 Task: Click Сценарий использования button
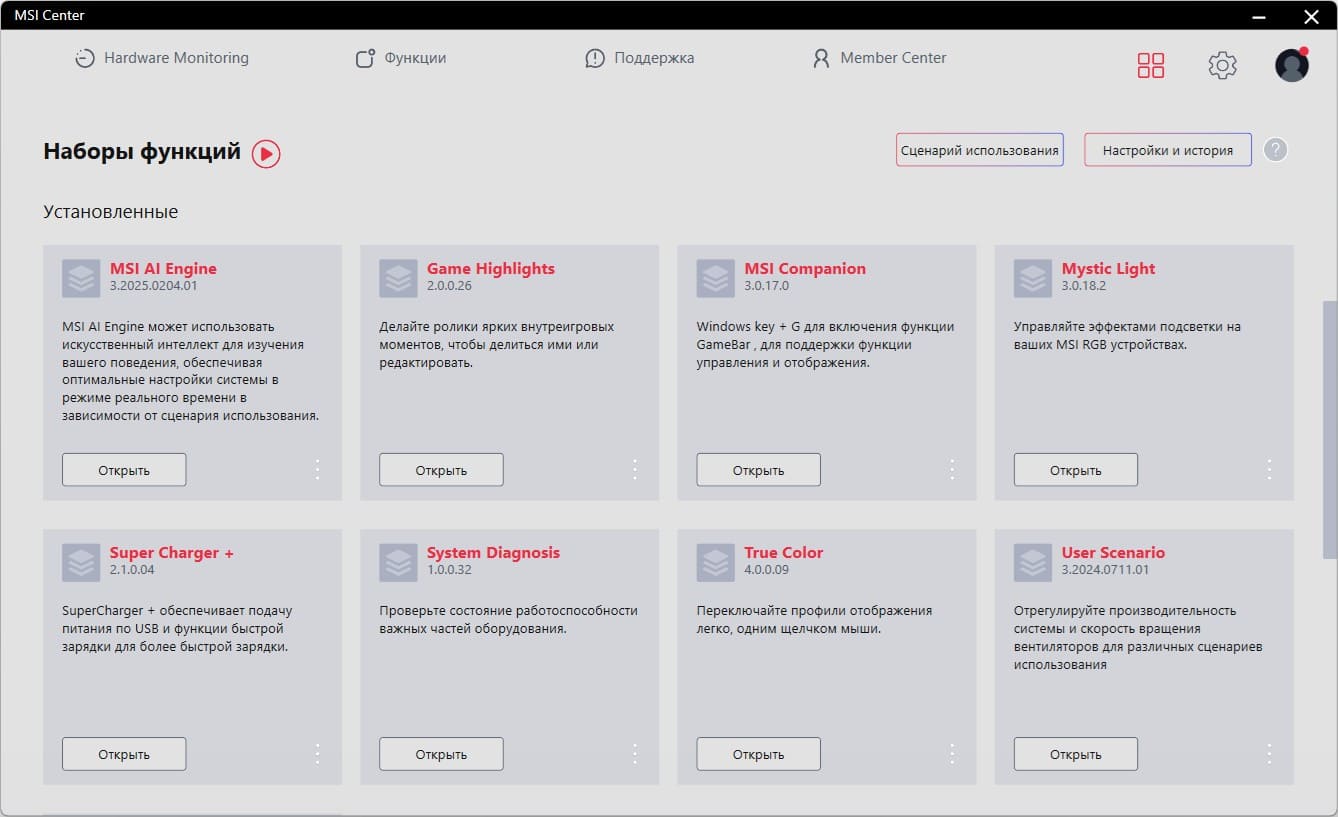980,150
